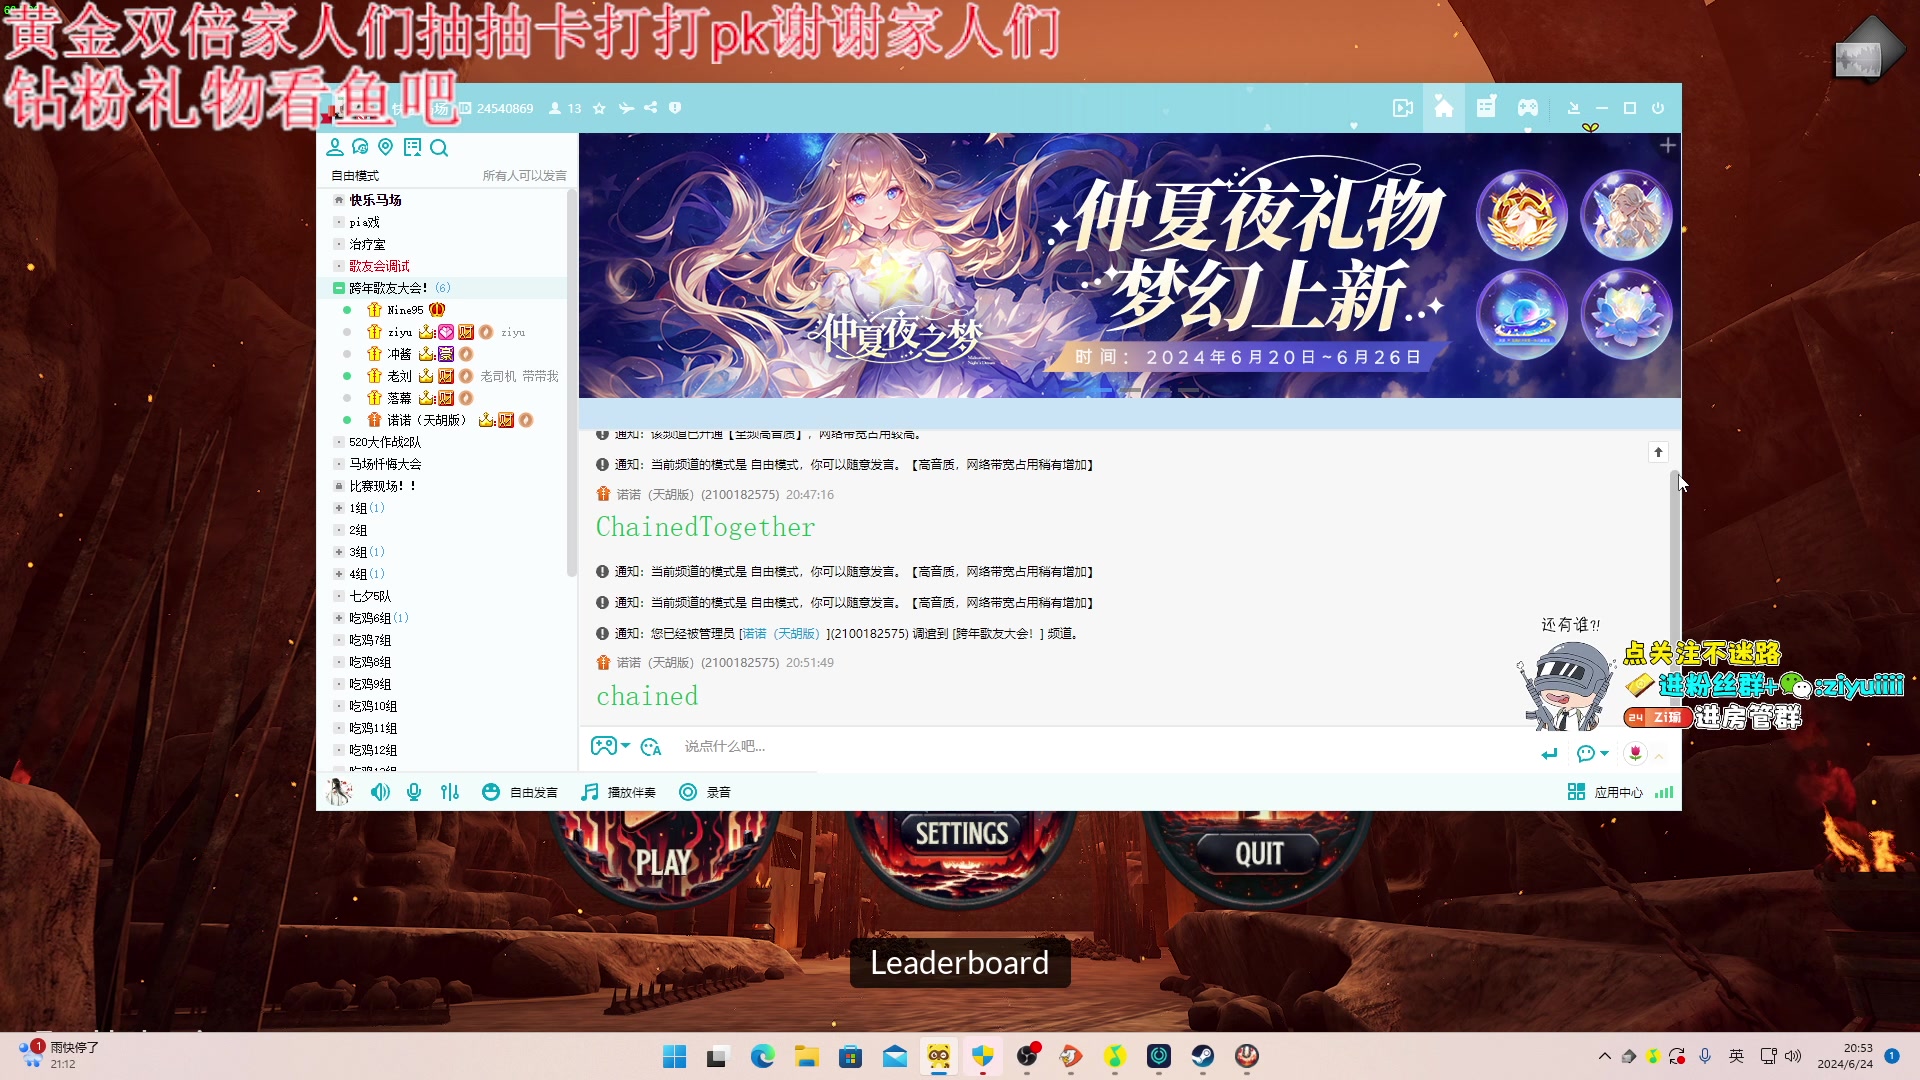Click the 播放伴奏 music button
Screen dimensions: 1920x1080
coord(619,792)
